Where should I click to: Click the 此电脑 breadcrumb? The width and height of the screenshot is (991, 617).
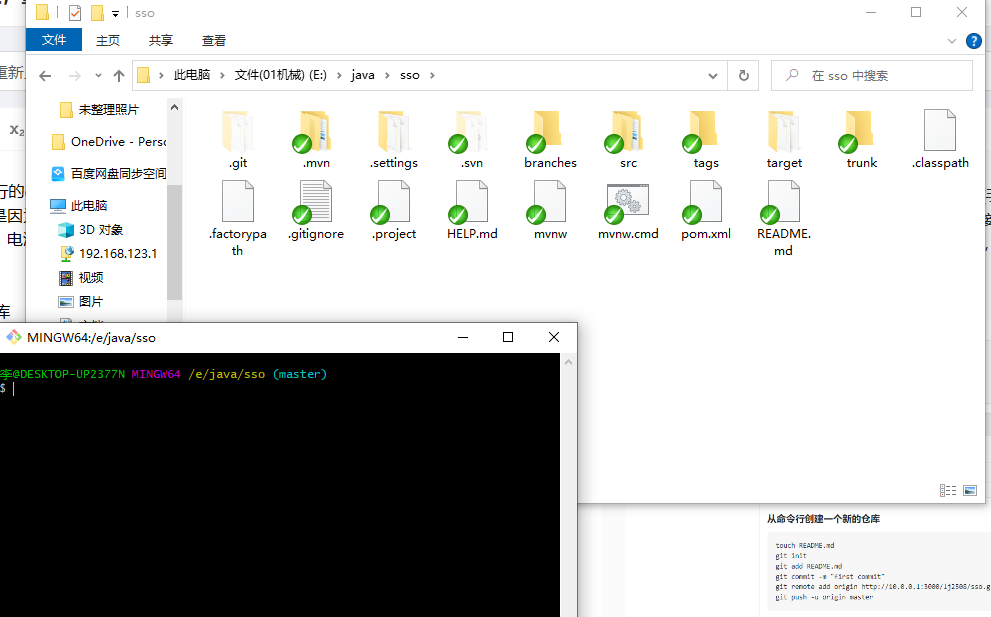(192, 75)
